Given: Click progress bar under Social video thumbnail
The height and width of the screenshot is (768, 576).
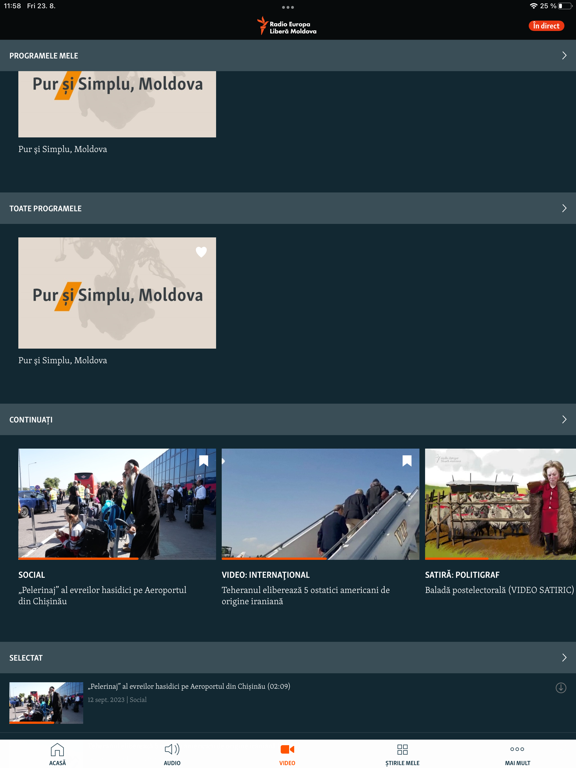Looking at the screenshot, I should [x=117, y=558].
